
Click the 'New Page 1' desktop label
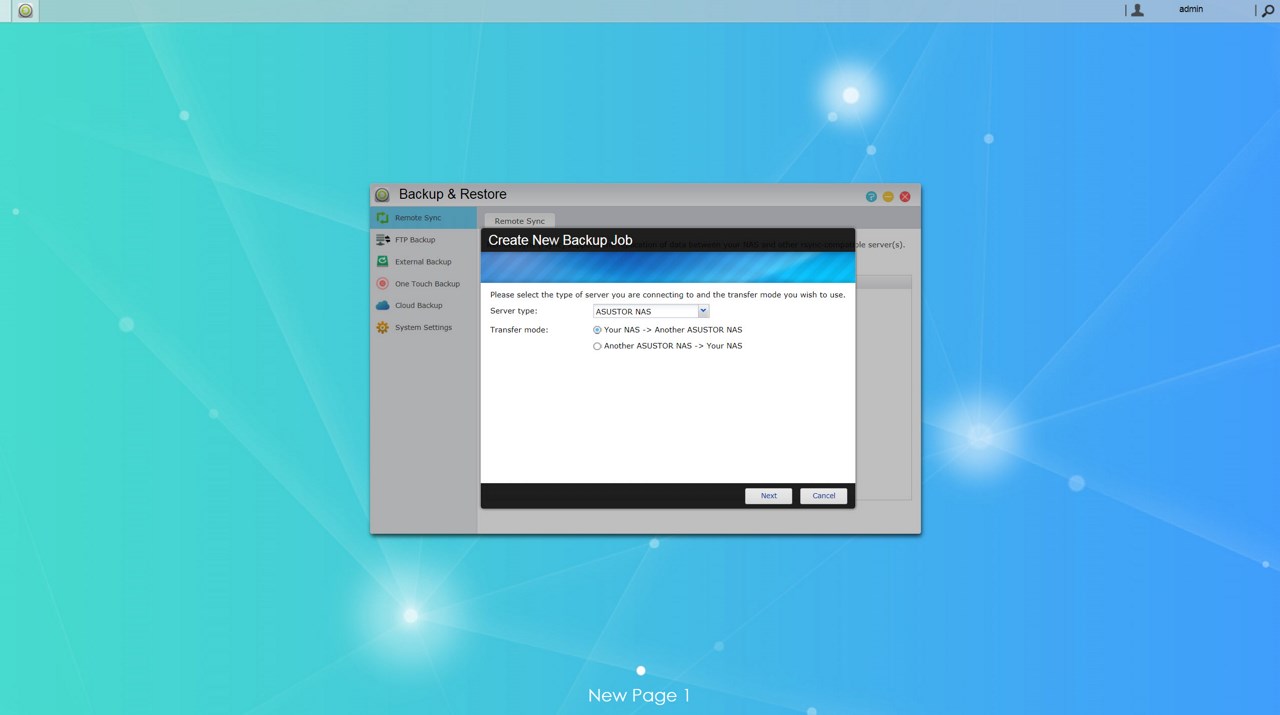click(639, 695)
